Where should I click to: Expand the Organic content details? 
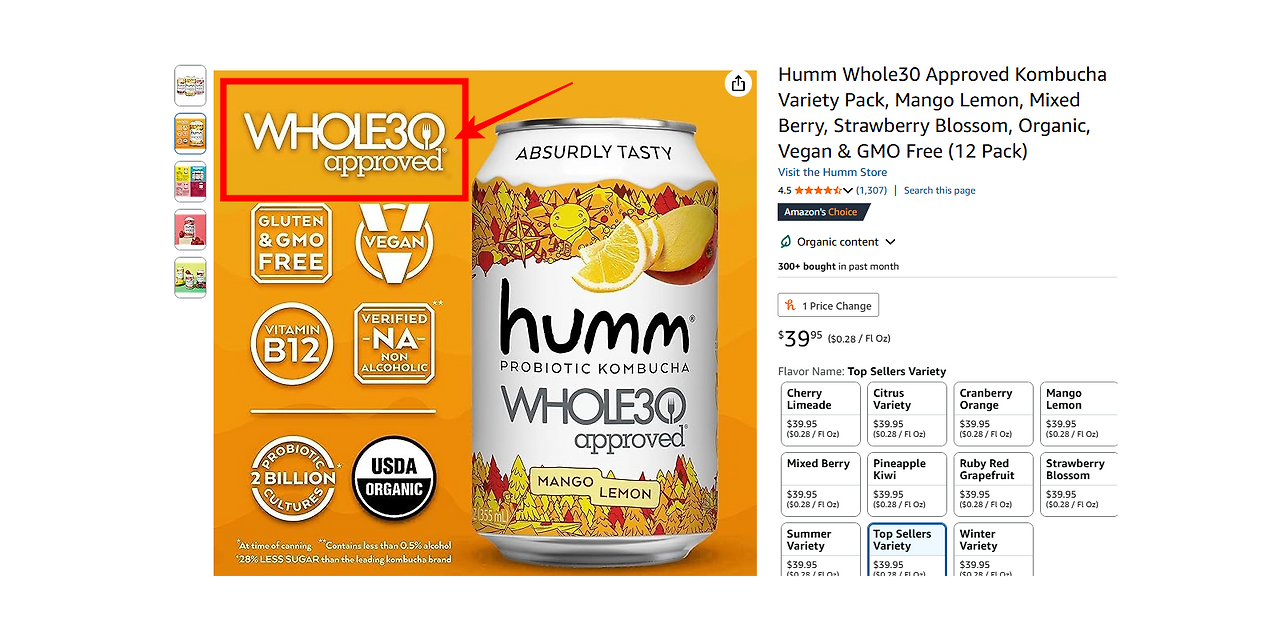tap(890, 242)
